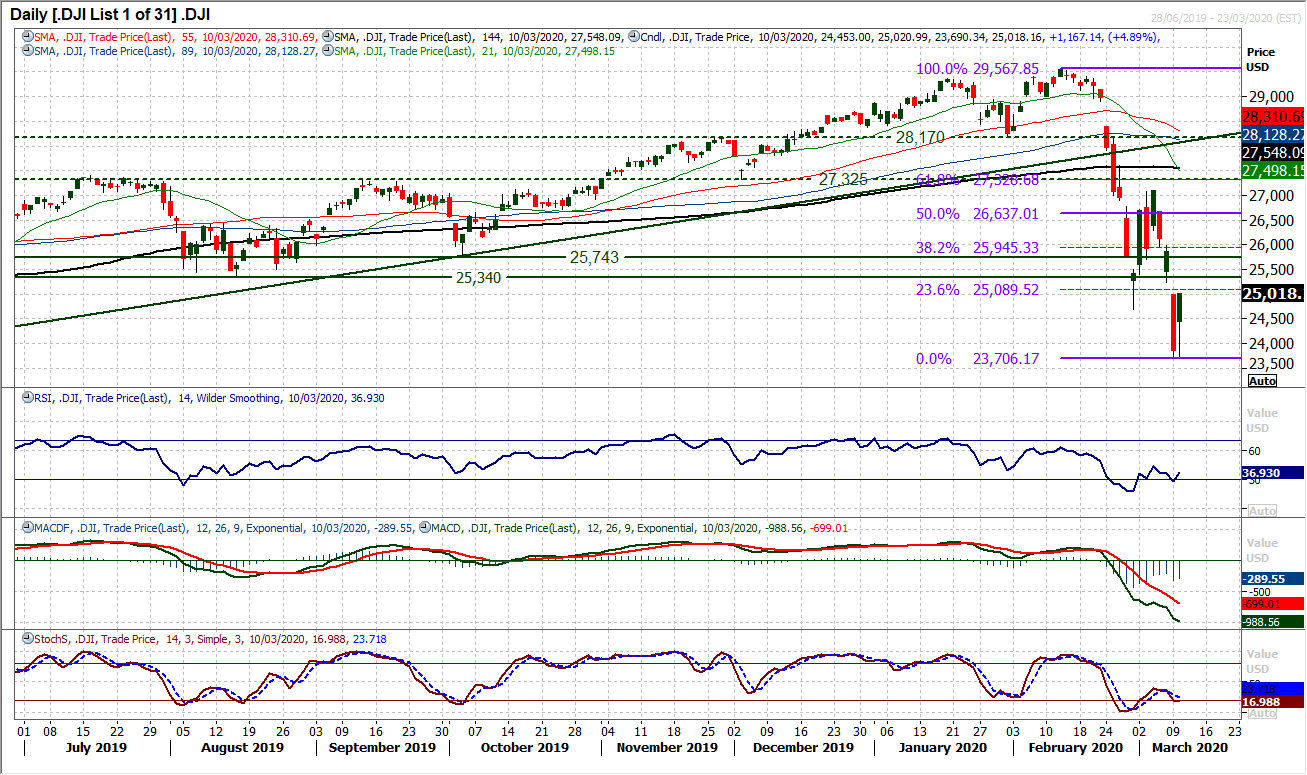Toggle Auto scale on price axis
This screenshot has height=775, width=1307.
(x=1263, y=381)
